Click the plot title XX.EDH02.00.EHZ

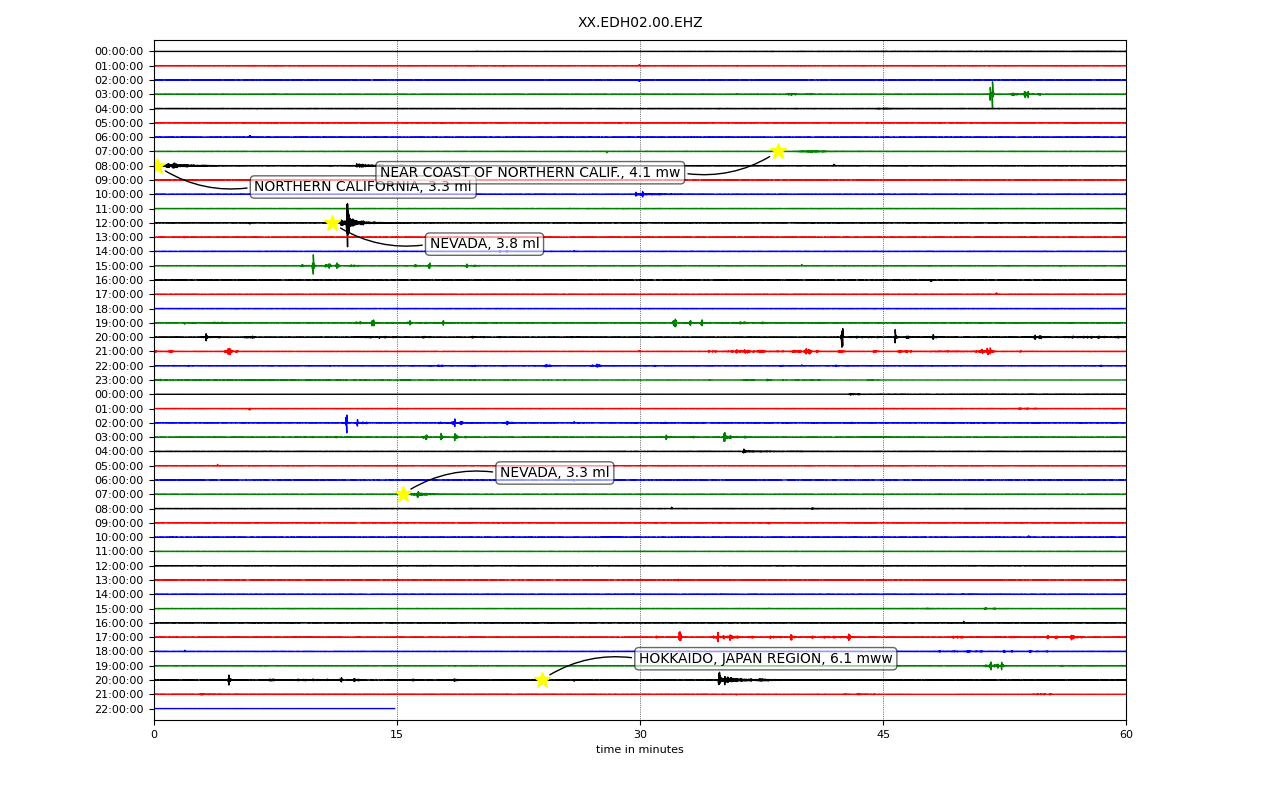pos(640,22)
